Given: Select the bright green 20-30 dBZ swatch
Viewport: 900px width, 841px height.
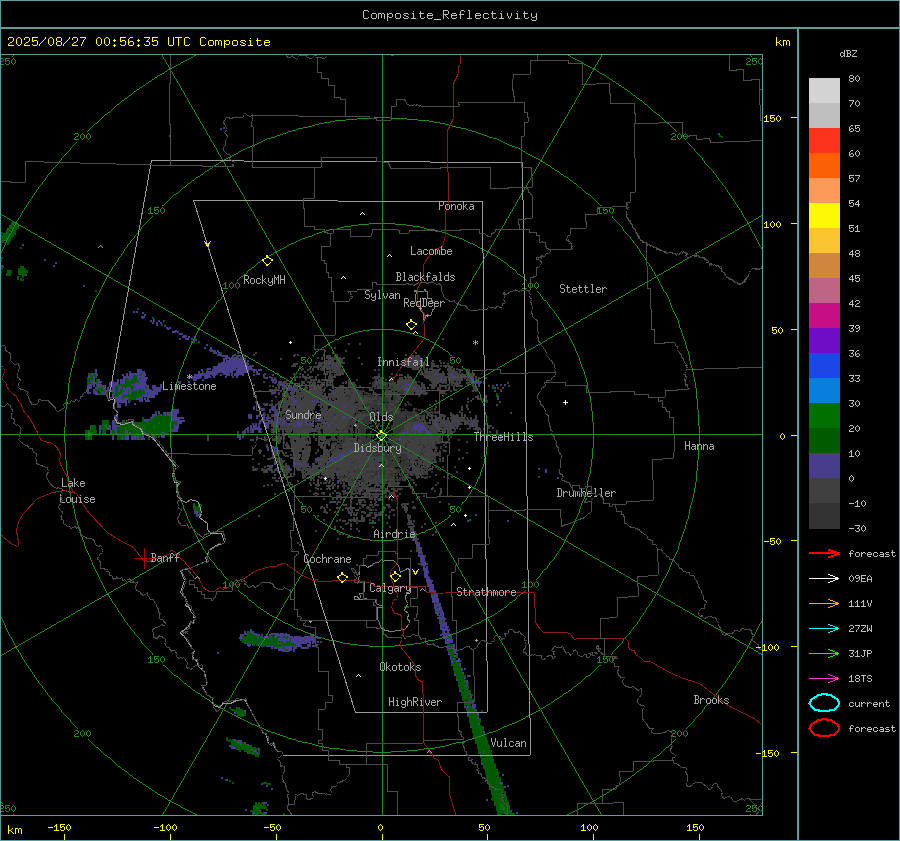Looking at the screenshot, I should click(824, 416).
